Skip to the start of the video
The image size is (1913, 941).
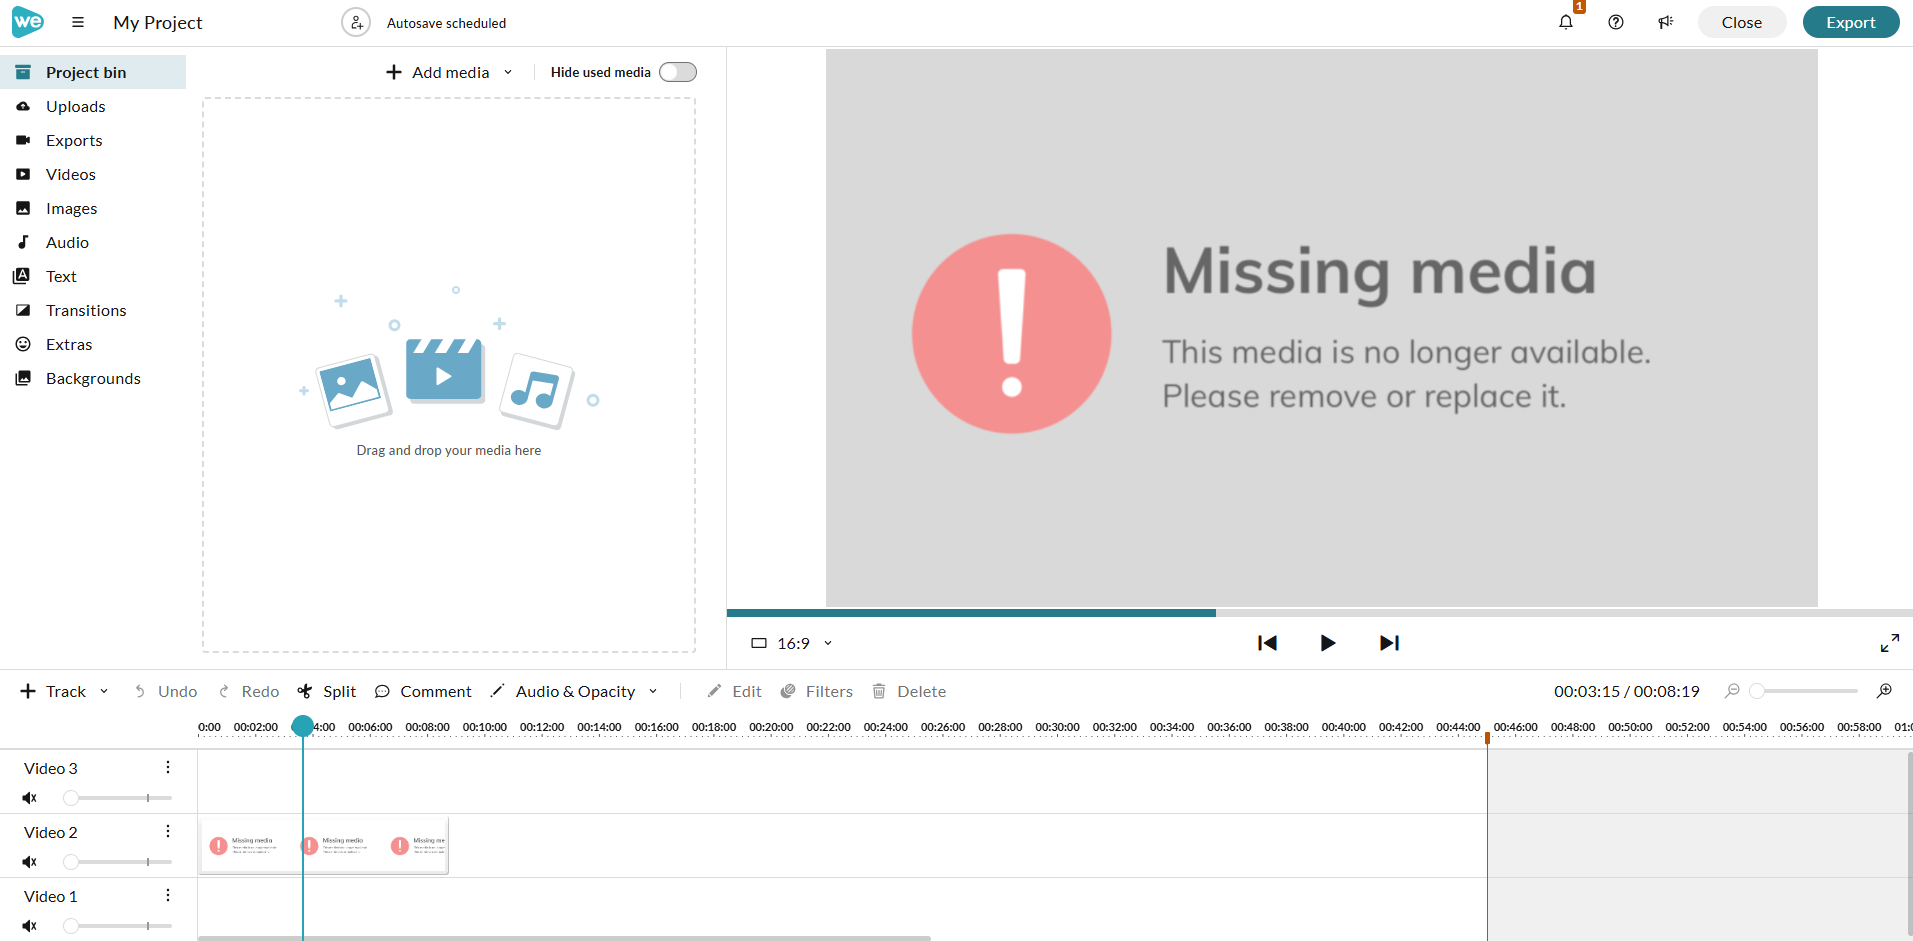pos(1267,643)
